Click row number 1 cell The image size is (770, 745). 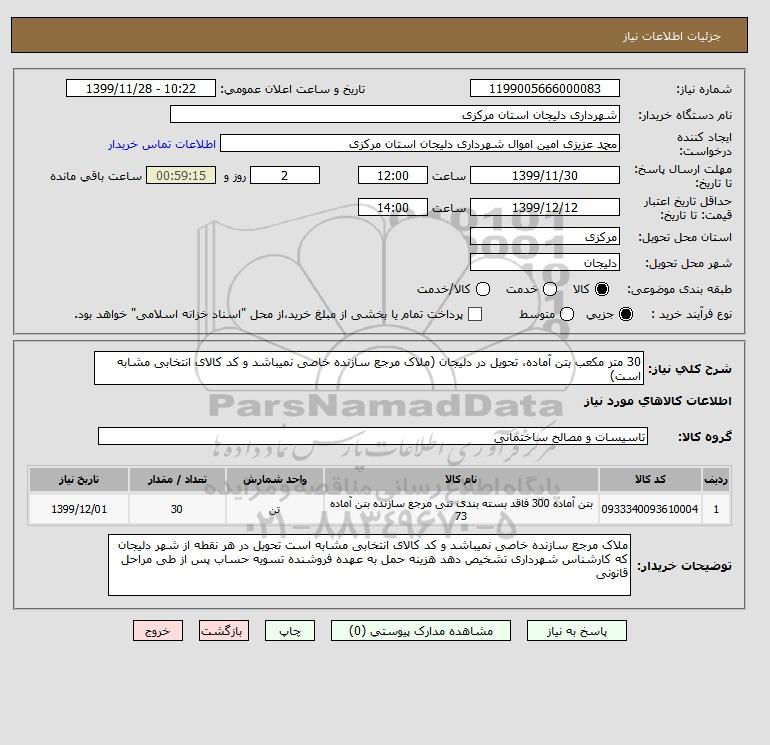716,509
